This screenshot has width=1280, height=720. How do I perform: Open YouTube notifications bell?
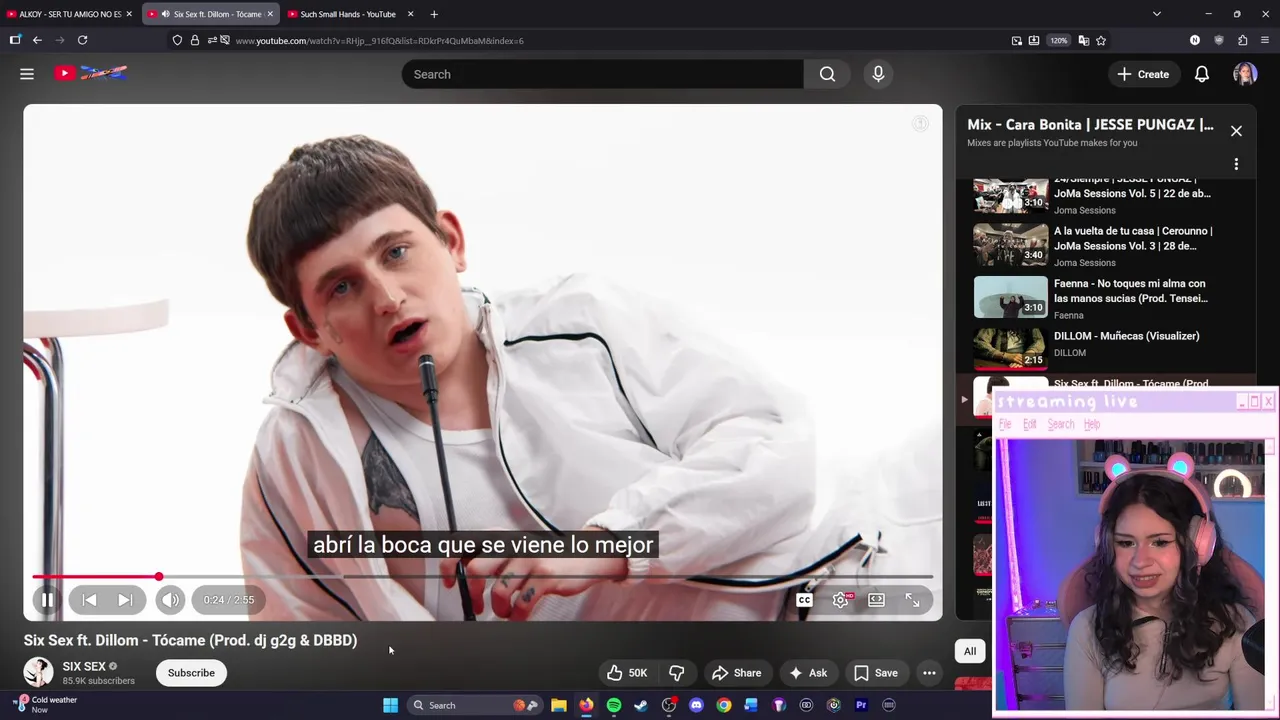[1202, 74]
